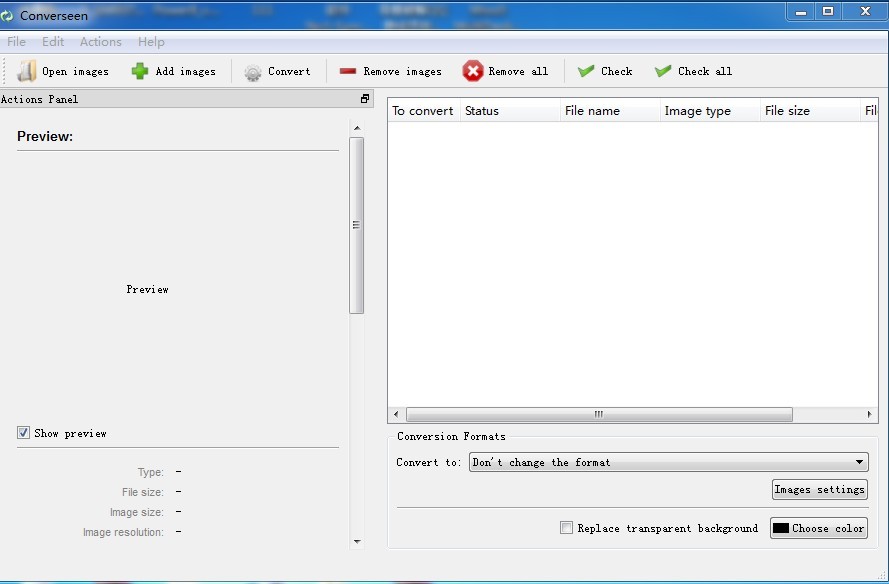889x584 pixels.
Task: Click the gear Convert icon
Action: point(252,73)
